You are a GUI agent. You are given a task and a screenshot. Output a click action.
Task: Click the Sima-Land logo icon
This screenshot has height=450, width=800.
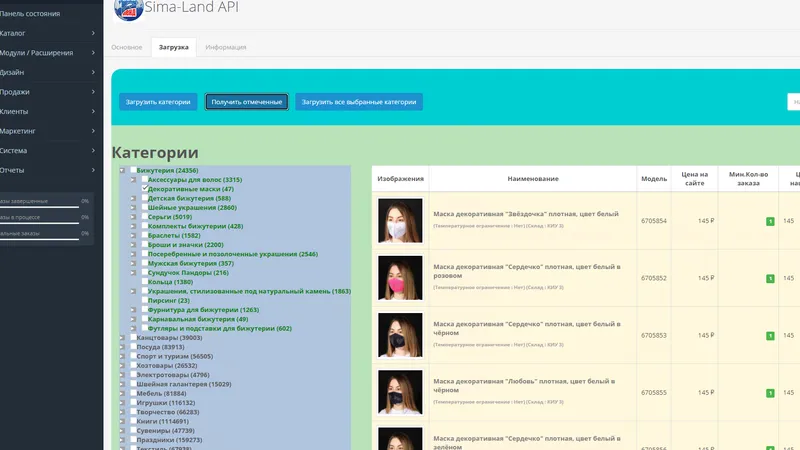128,9
